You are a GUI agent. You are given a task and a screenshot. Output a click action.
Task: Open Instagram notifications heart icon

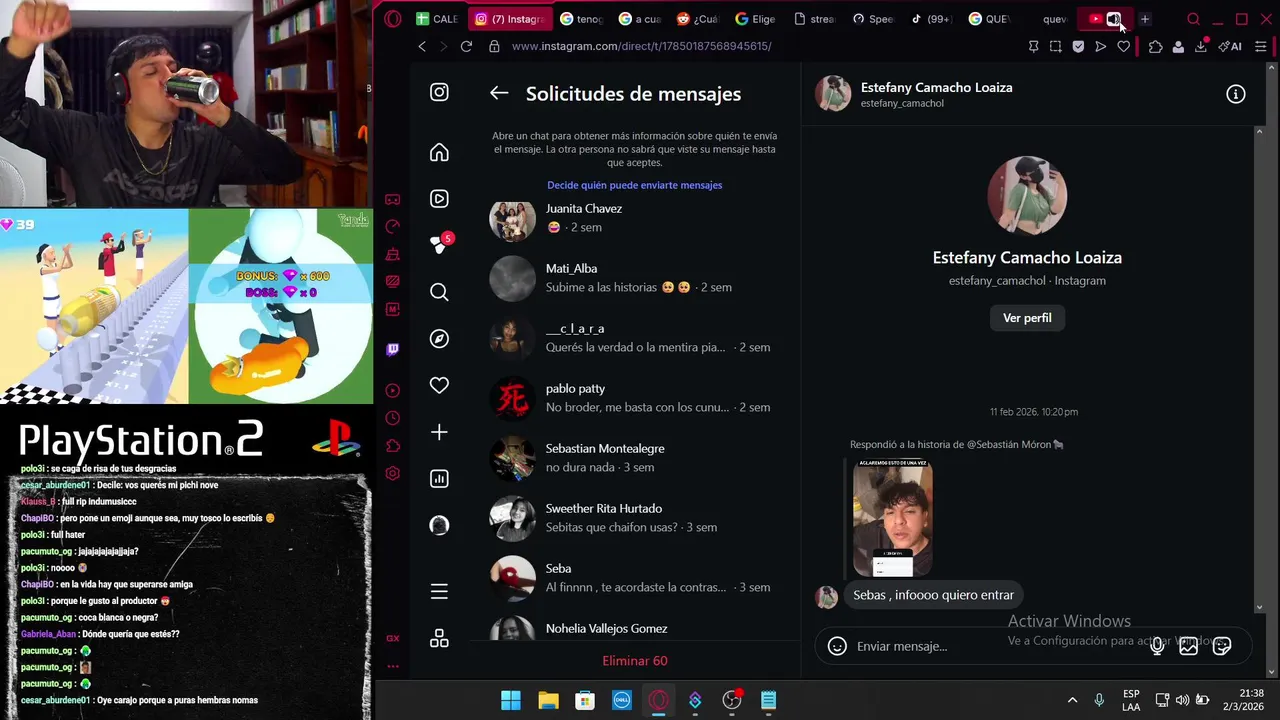439,385
